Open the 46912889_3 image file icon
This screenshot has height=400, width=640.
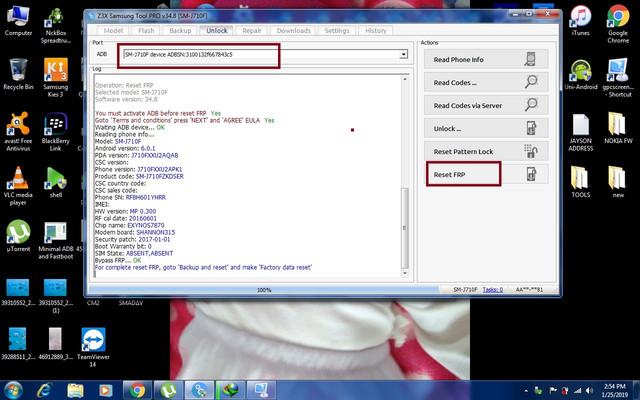coord(56,343)
